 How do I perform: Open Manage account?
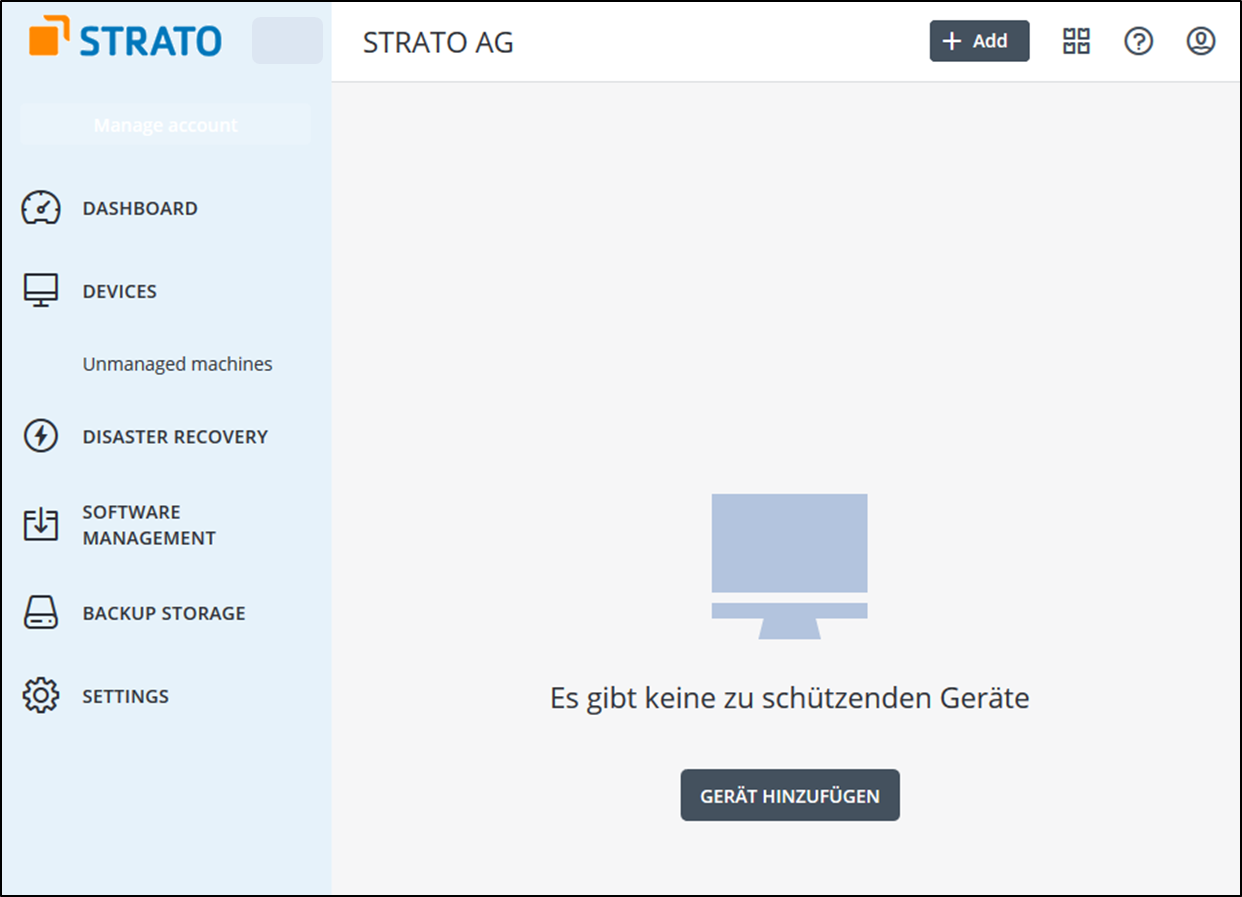(165, 124)
